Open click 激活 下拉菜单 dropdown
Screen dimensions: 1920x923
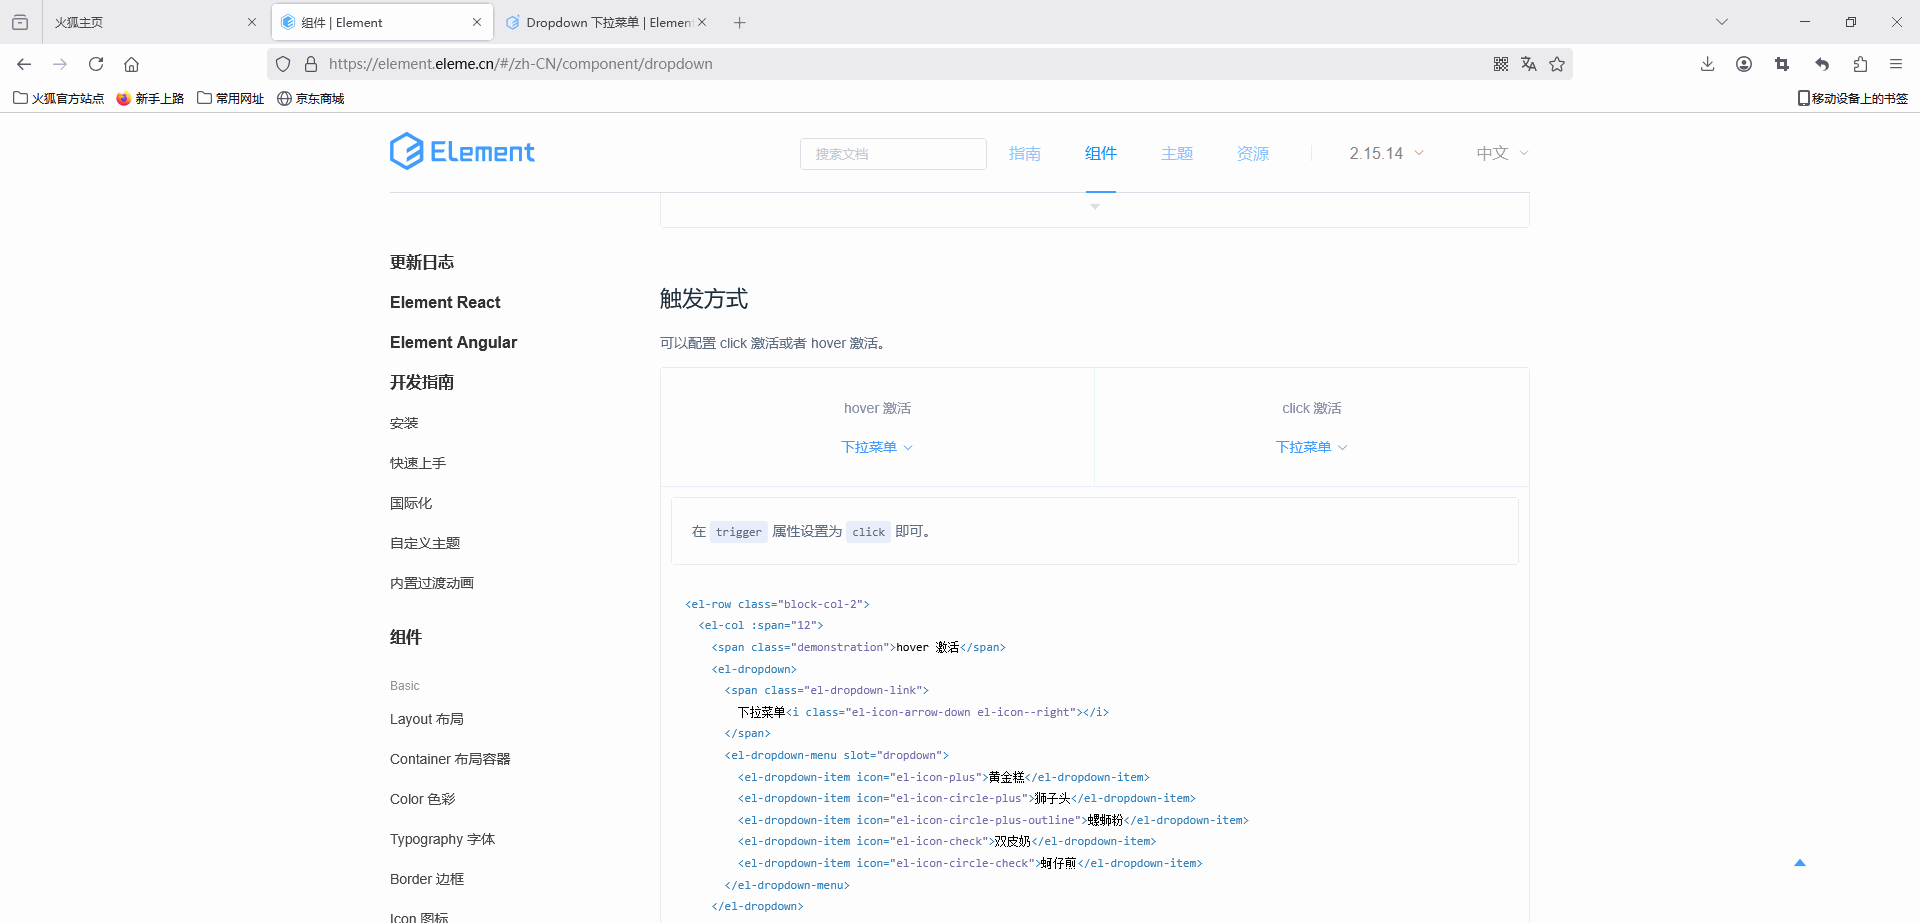tap(1312, 447)
